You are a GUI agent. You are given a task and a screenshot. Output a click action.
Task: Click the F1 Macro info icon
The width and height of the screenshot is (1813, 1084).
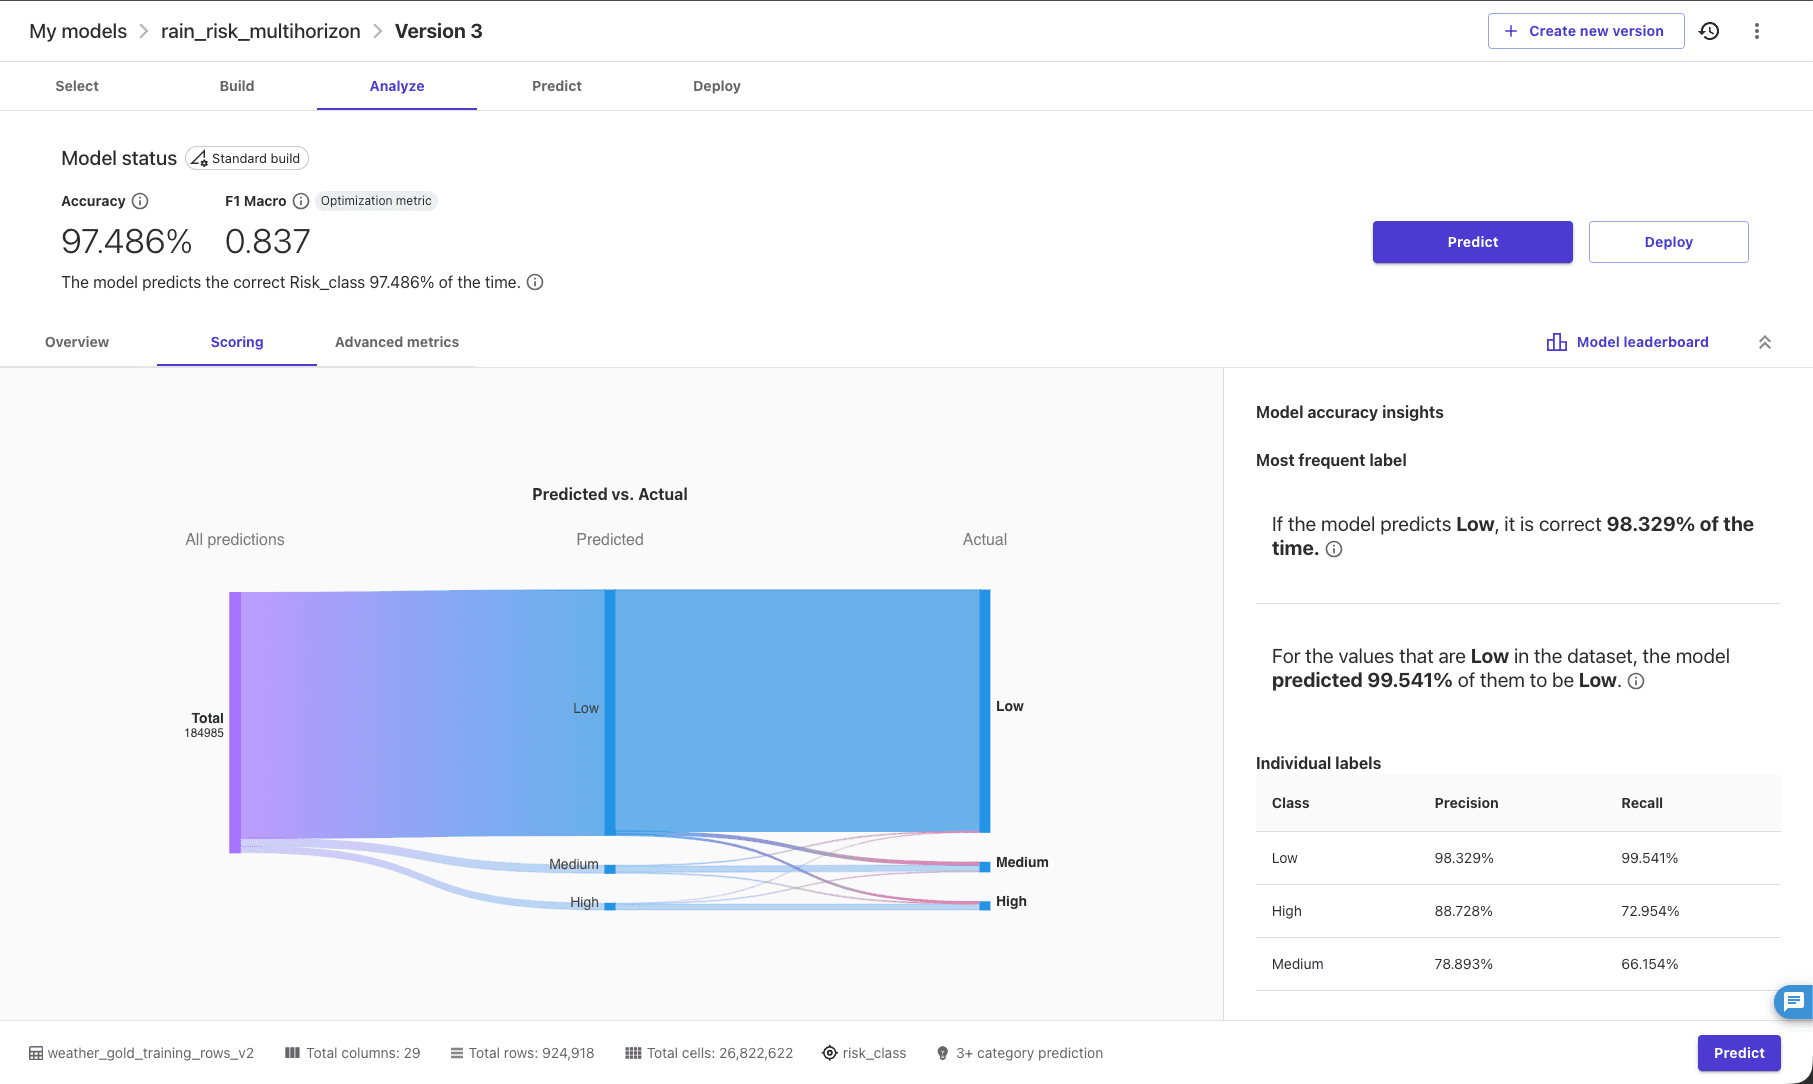(302, 201)
